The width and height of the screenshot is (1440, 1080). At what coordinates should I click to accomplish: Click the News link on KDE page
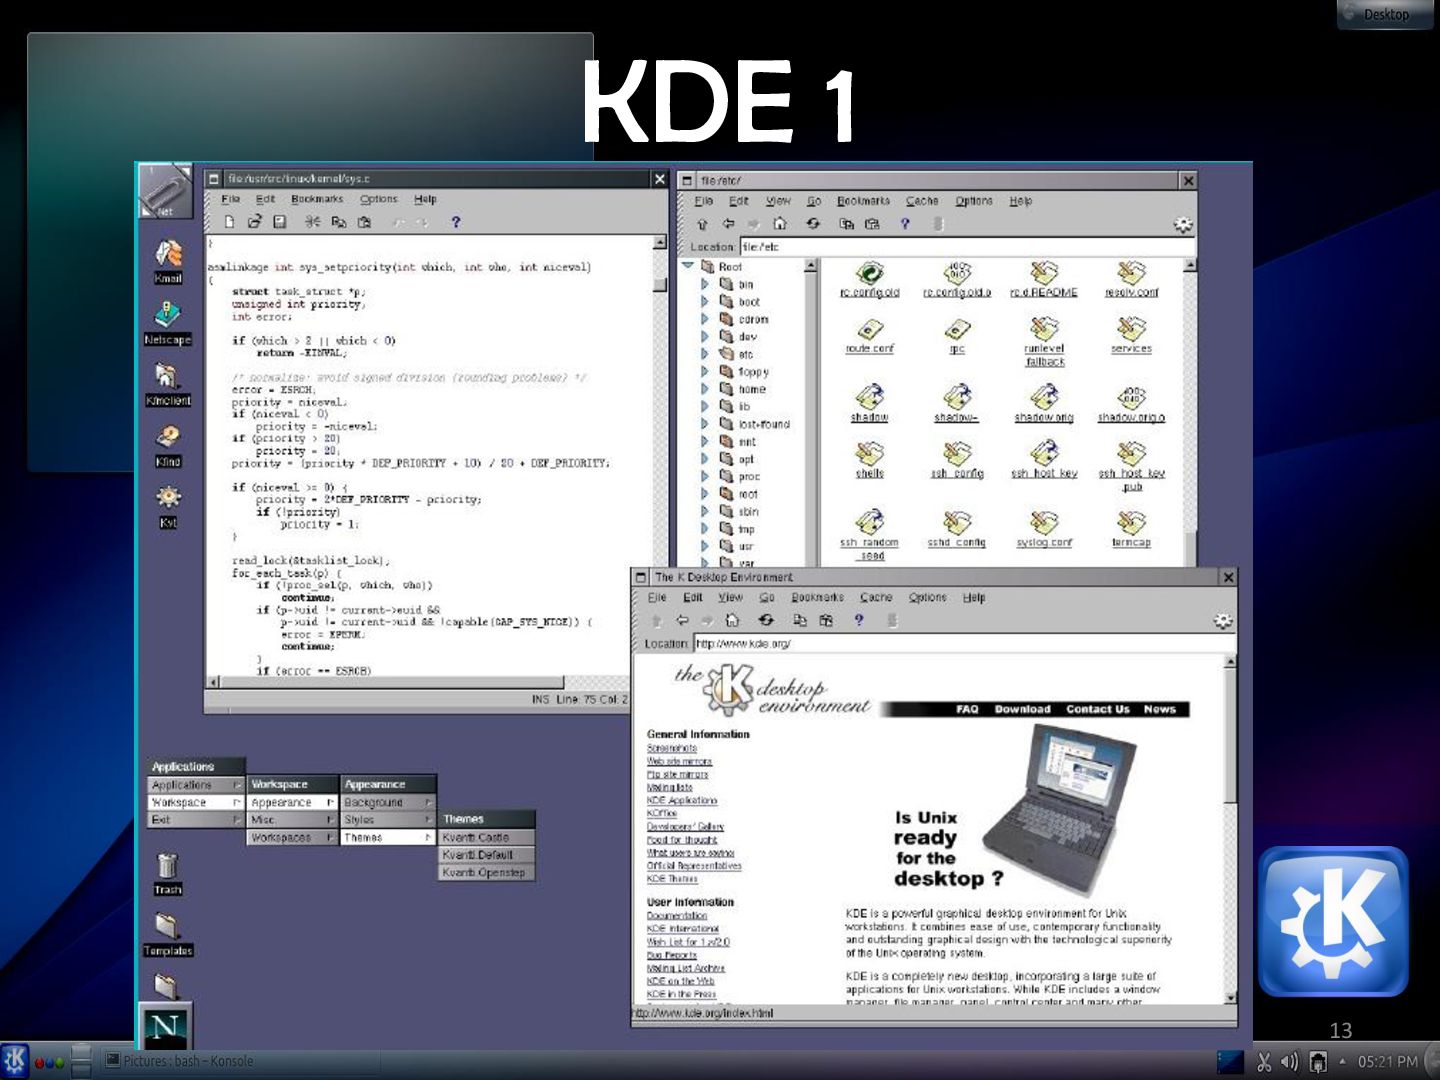[1160, 709]
